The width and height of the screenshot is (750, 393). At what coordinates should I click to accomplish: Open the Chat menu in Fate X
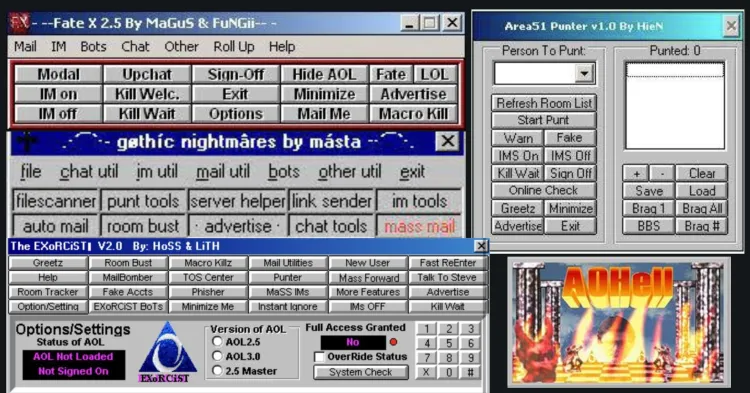[x=135, y=46]
